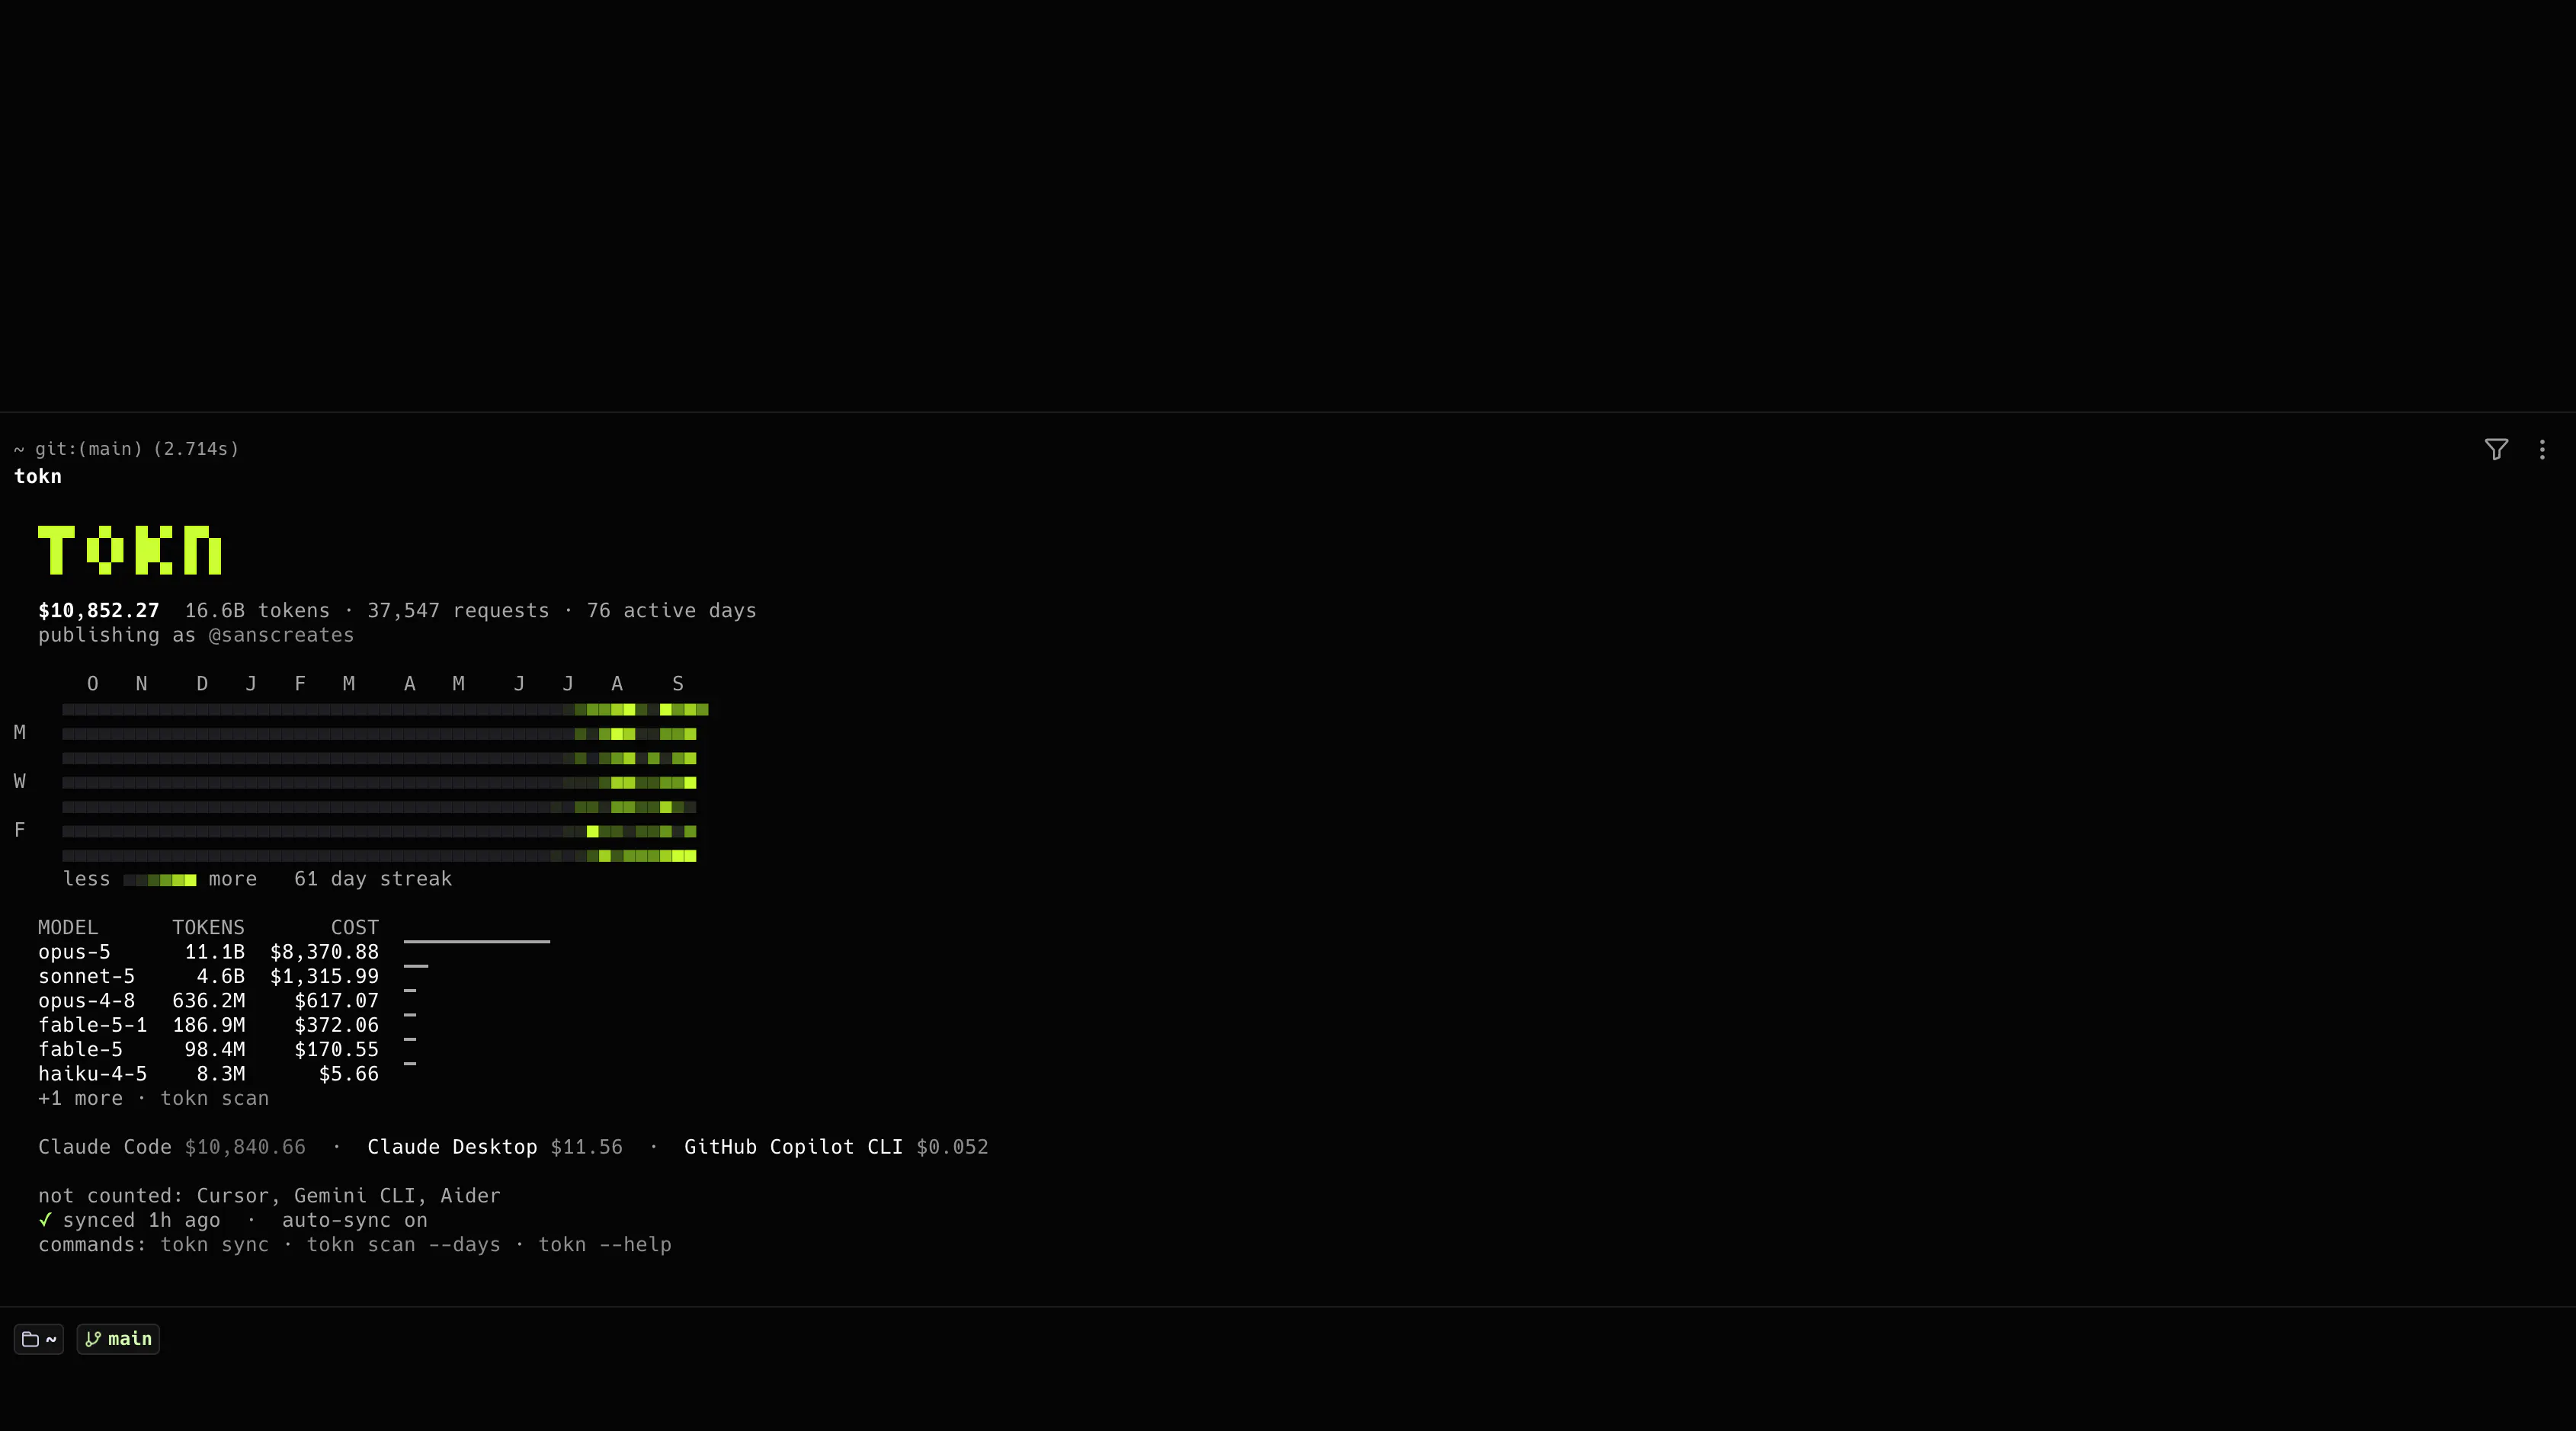Select the haiku-4-5 model name

[92, 1074]
